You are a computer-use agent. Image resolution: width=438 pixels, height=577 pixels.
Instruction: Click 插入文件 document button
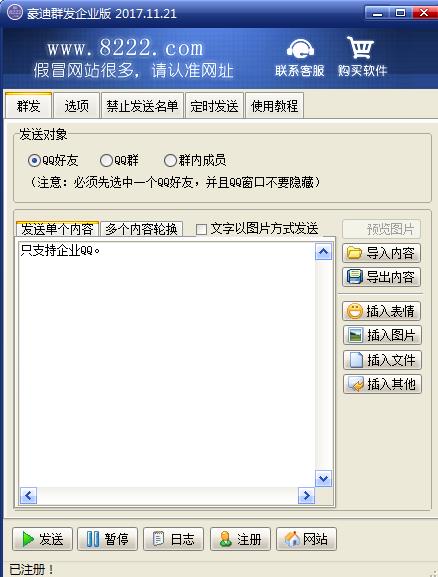pyautogui.click(x=382, y=360)
